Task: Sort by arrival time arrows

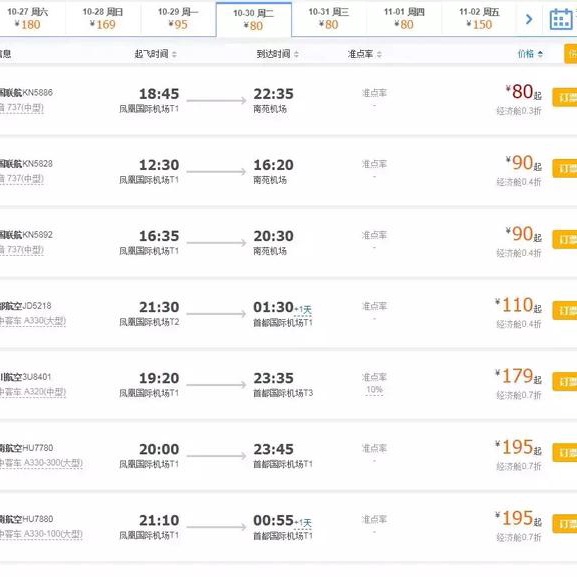Action: coord(296,54)
